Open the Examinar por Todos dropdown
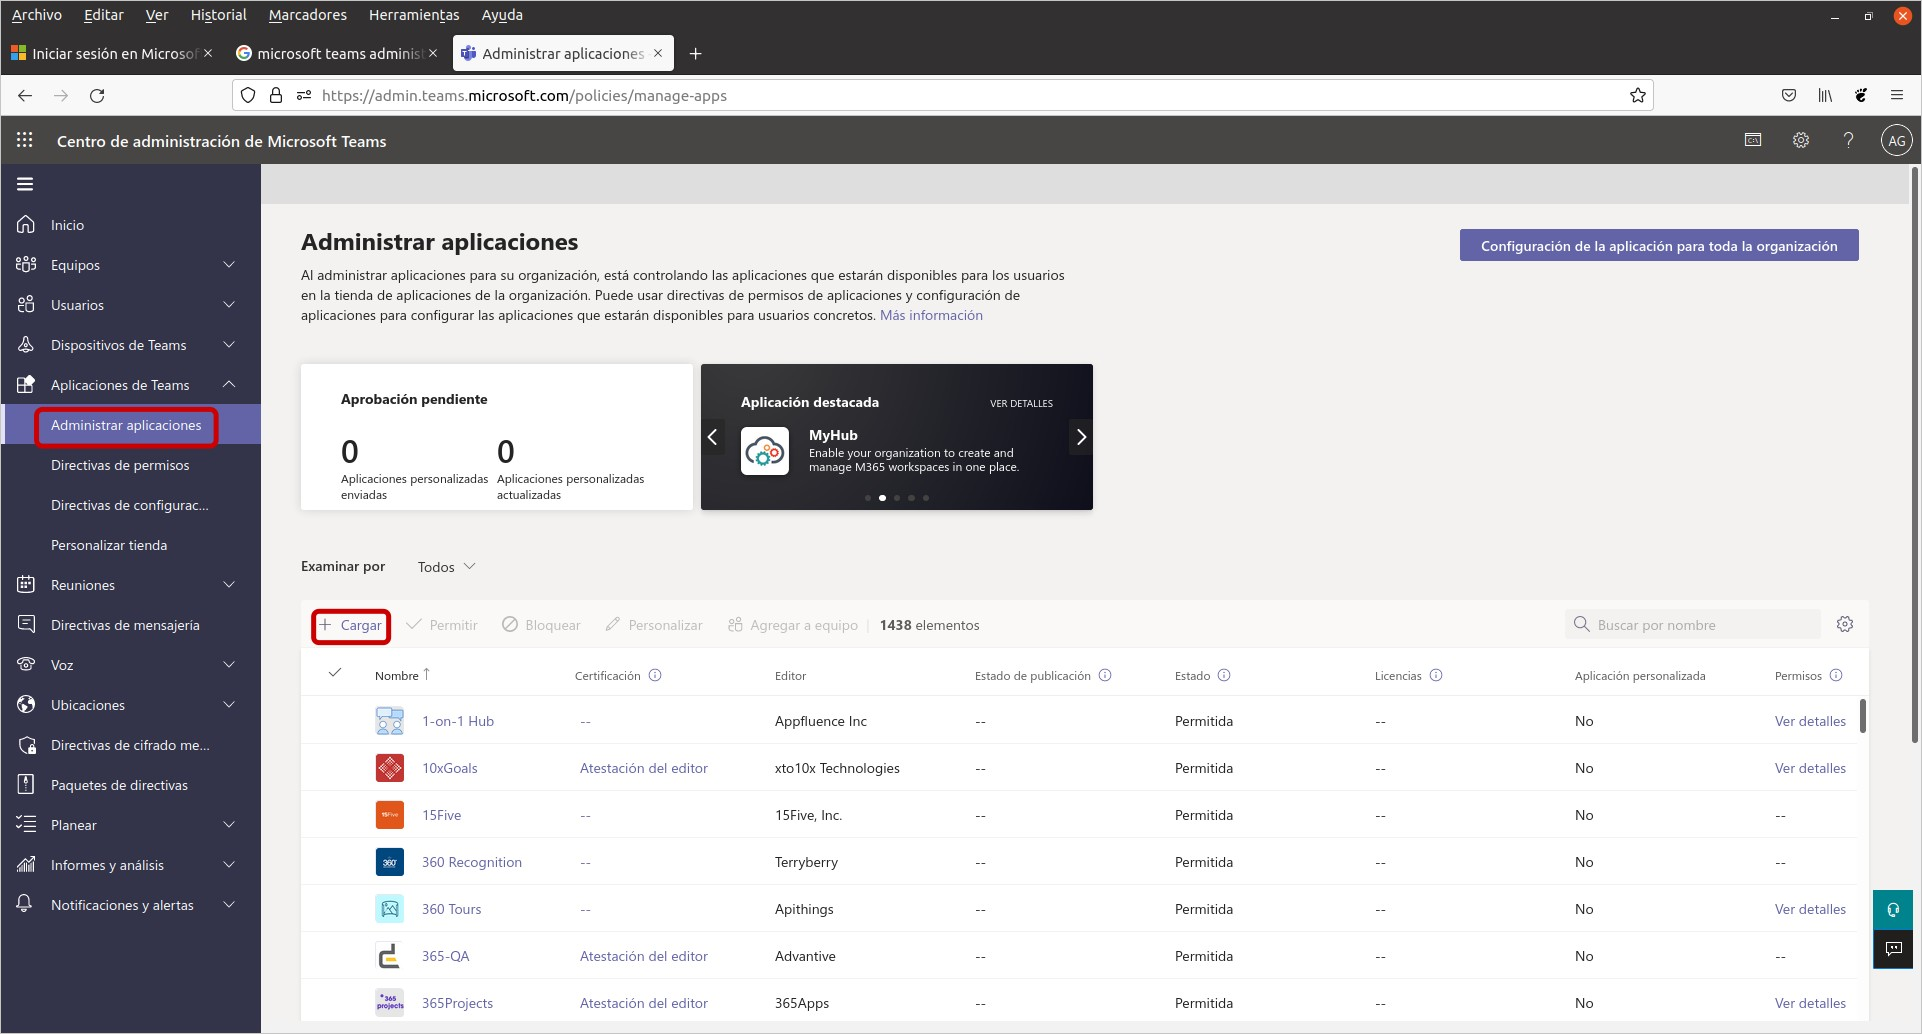Image resolution: width=1922 pixels, height=1034 pixels. tap(446, 567)
